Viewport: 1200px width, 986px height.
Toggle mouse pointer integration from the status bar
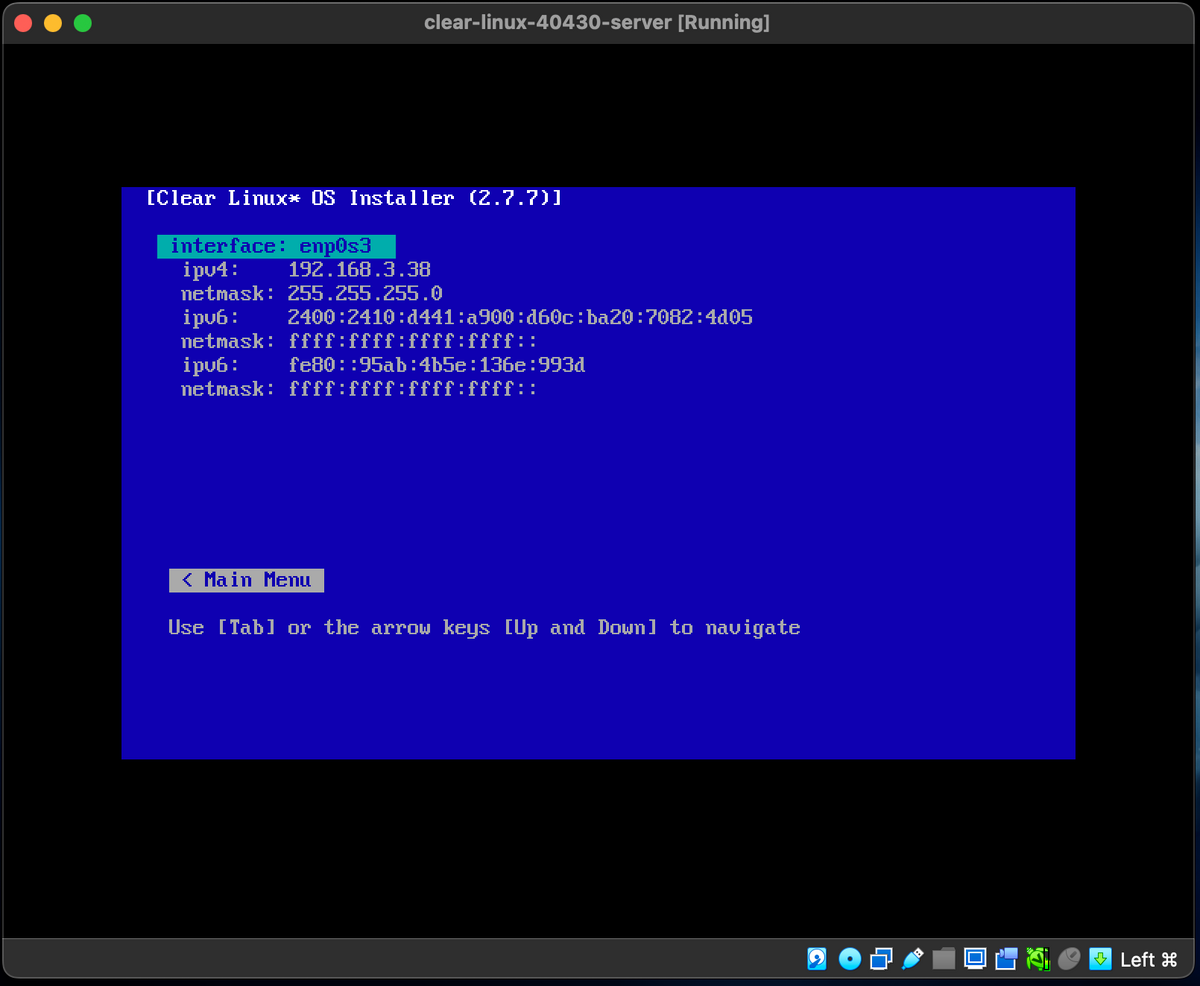[x=1068, y=958]
